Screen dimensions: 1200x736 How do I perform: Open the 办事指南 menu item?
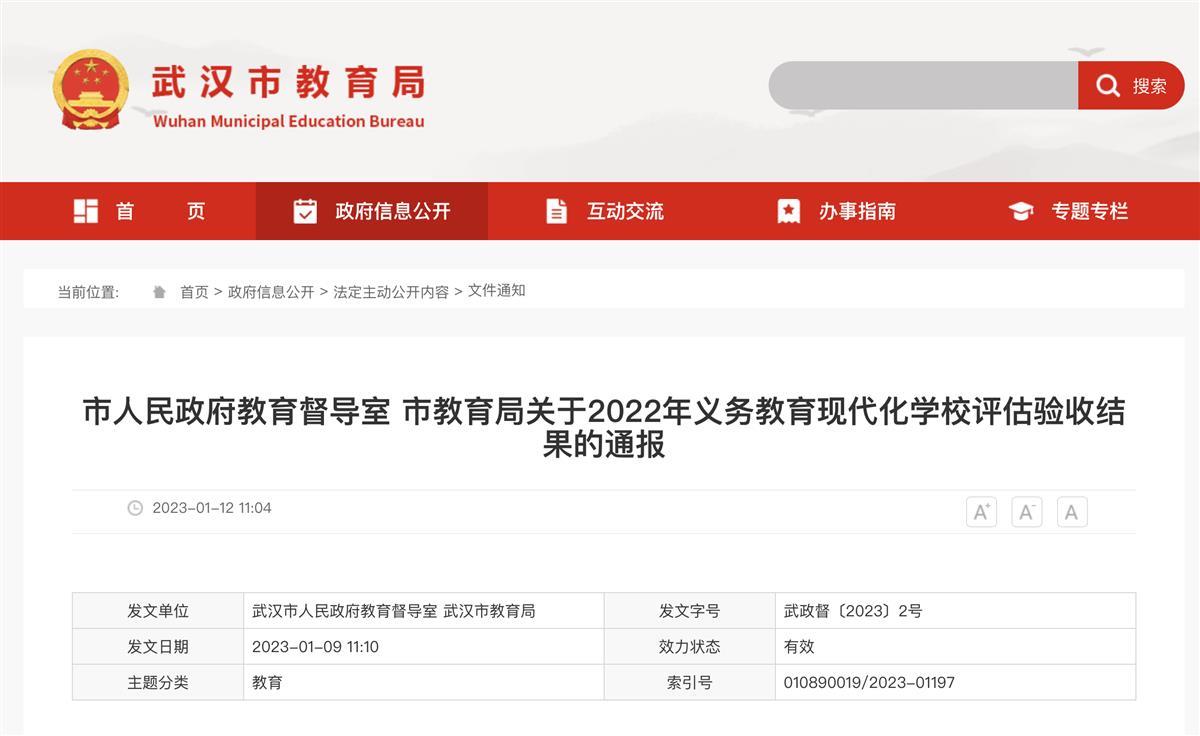857,211
